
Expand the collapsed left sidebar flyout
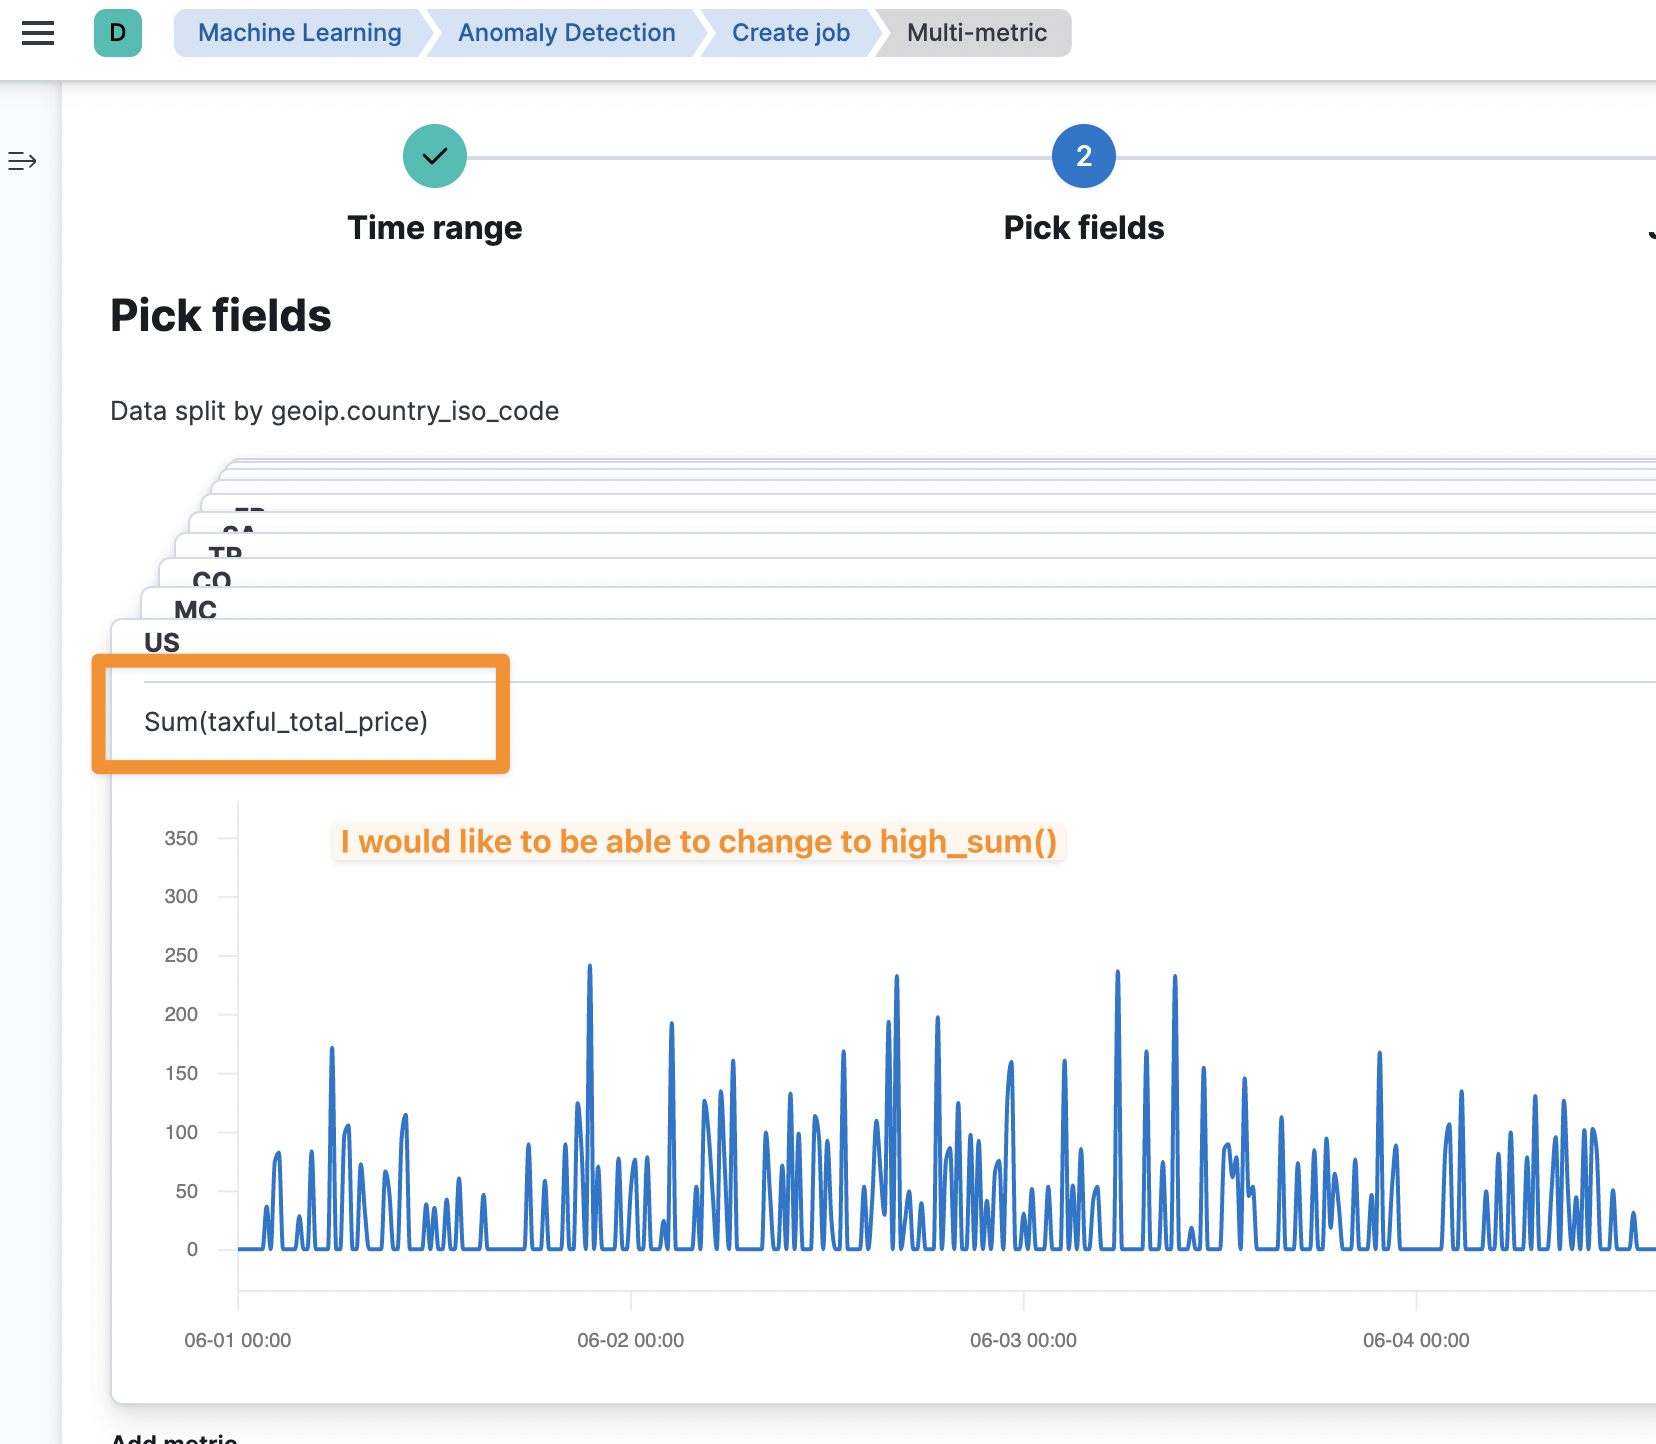[21, 160]
